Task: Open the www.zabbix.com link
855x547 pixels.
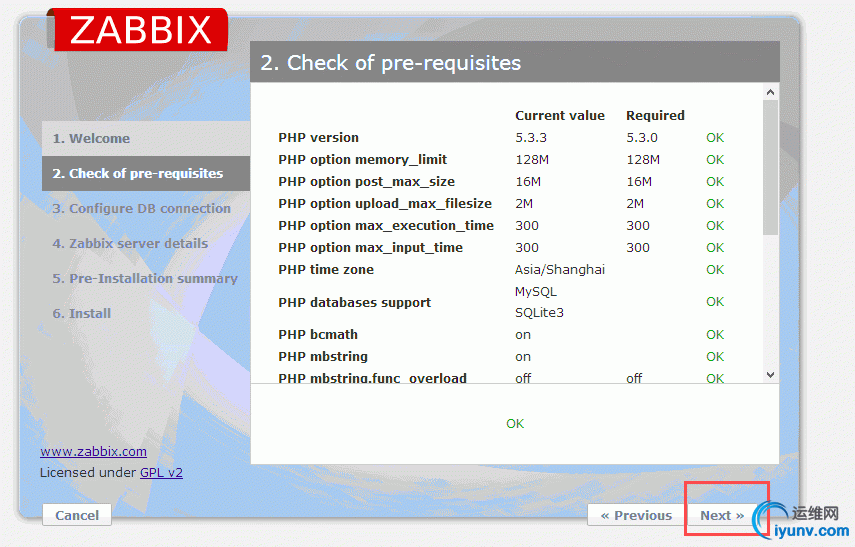Action: coord(93,452)
